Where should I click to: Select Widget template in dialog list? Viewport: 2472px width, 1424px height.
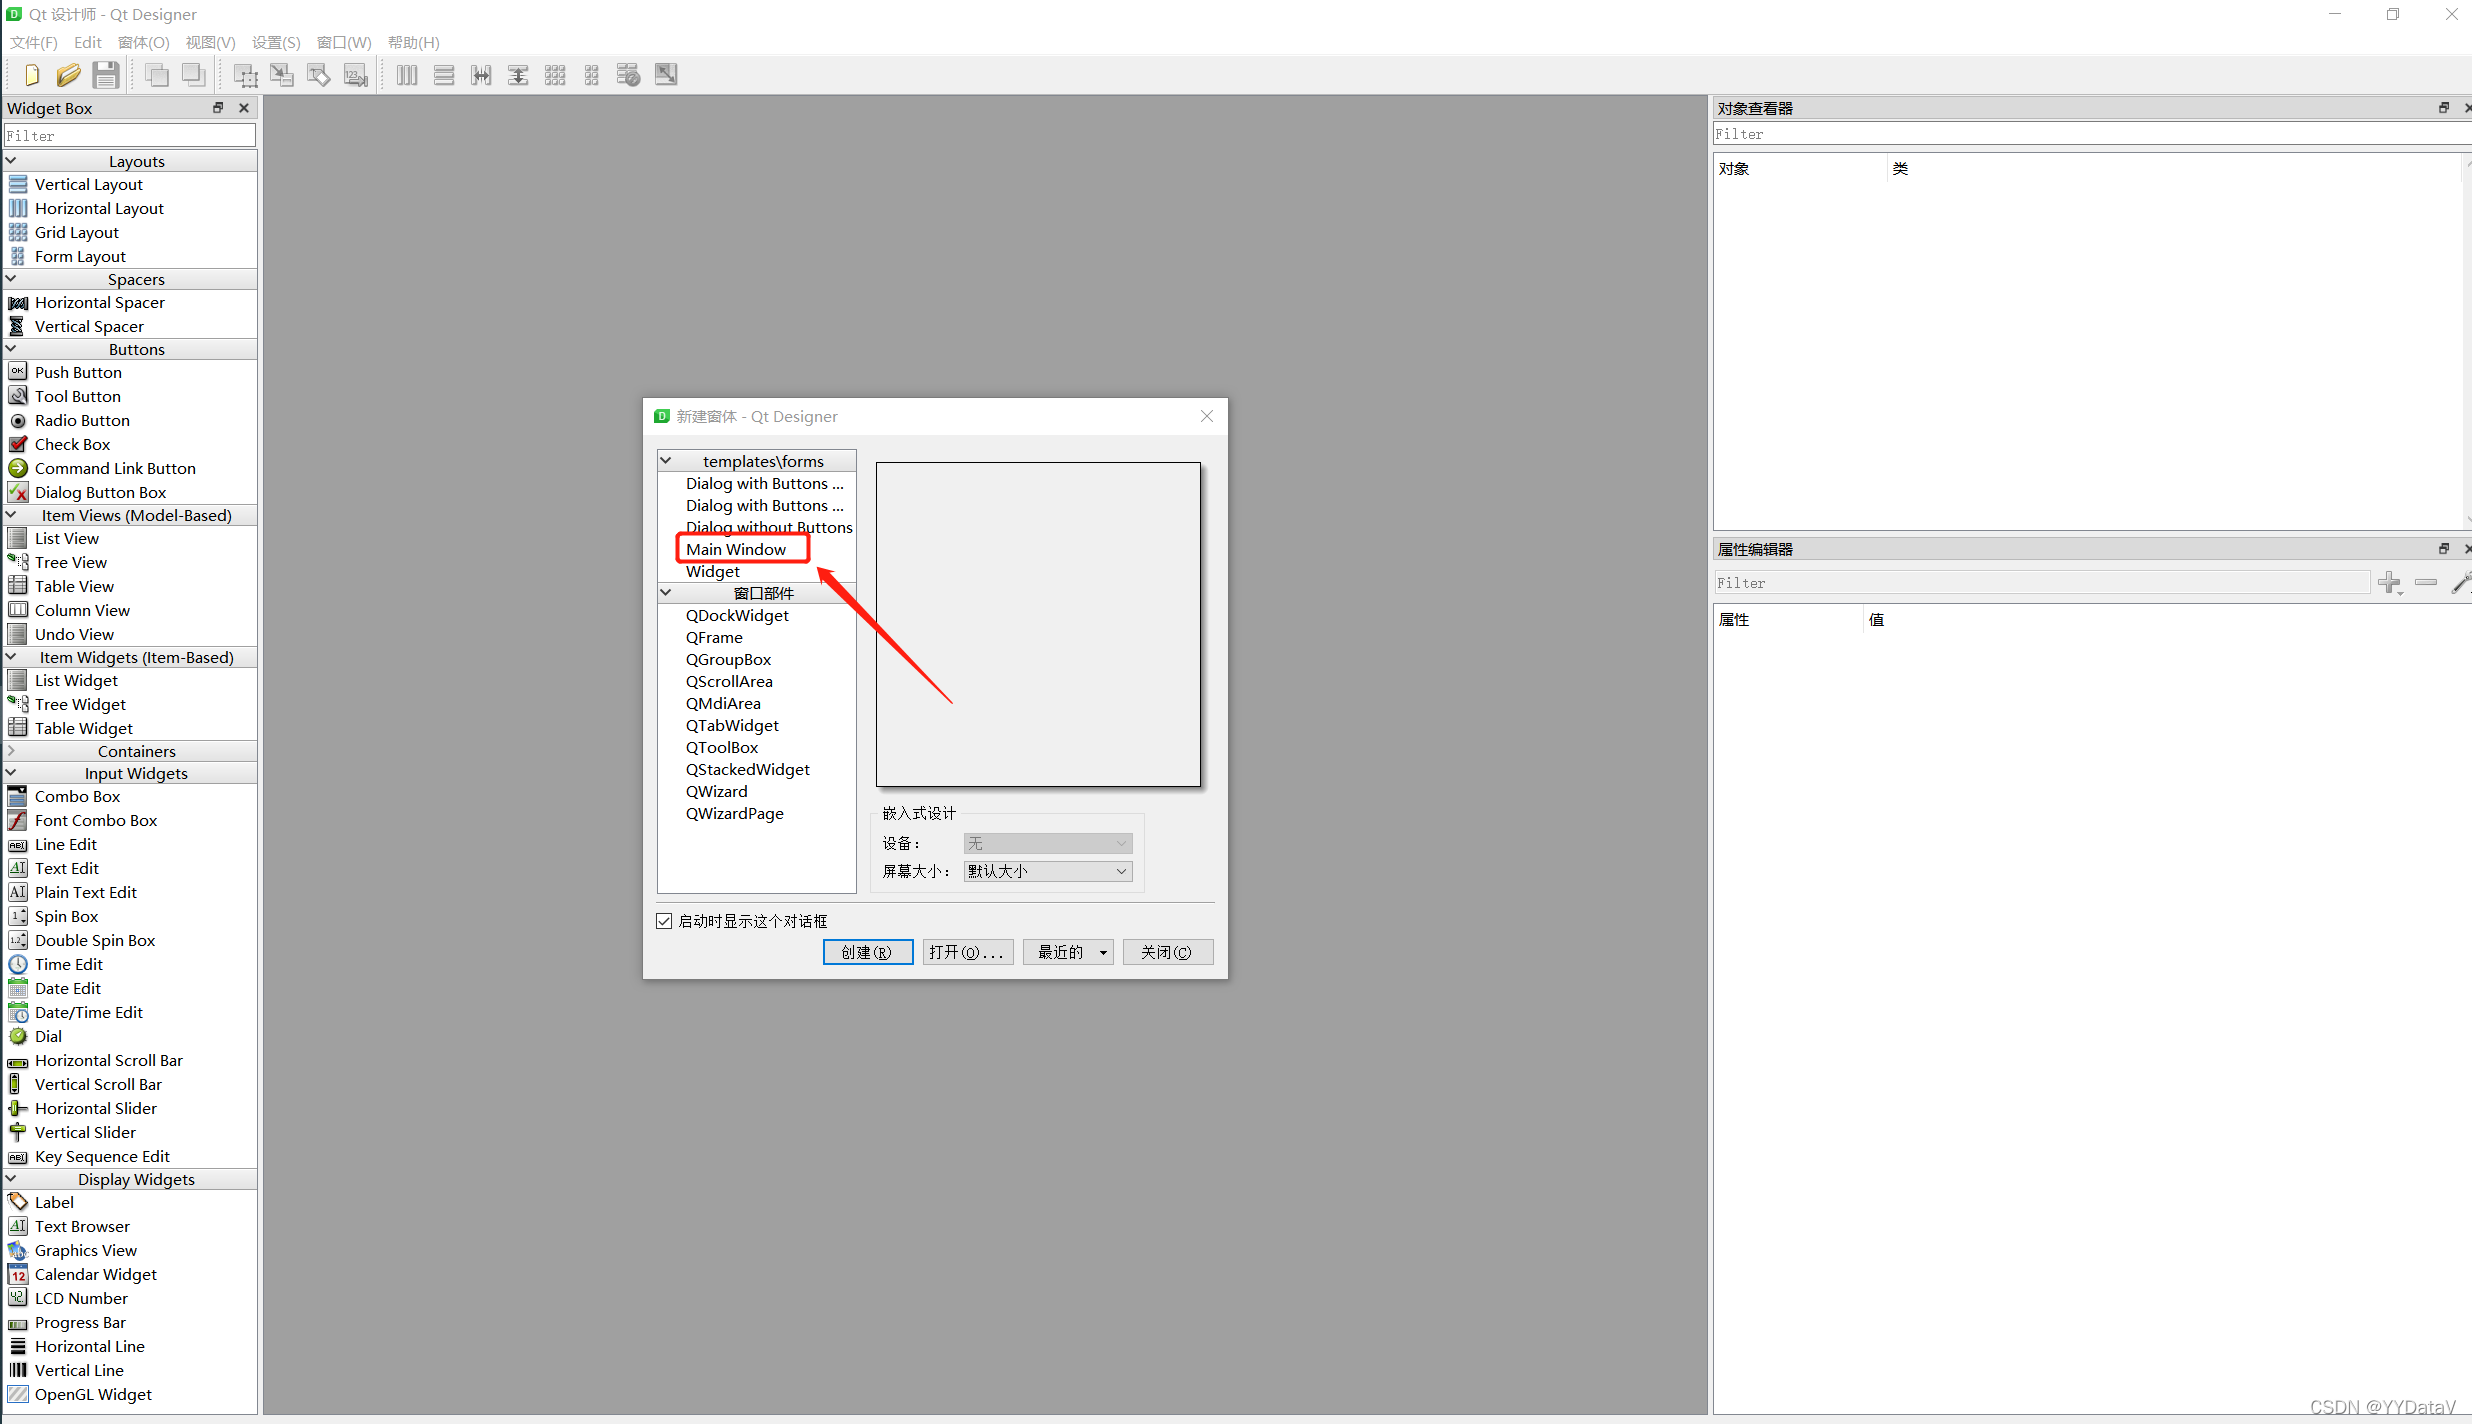pyautogui.click(x=713, y=571)
